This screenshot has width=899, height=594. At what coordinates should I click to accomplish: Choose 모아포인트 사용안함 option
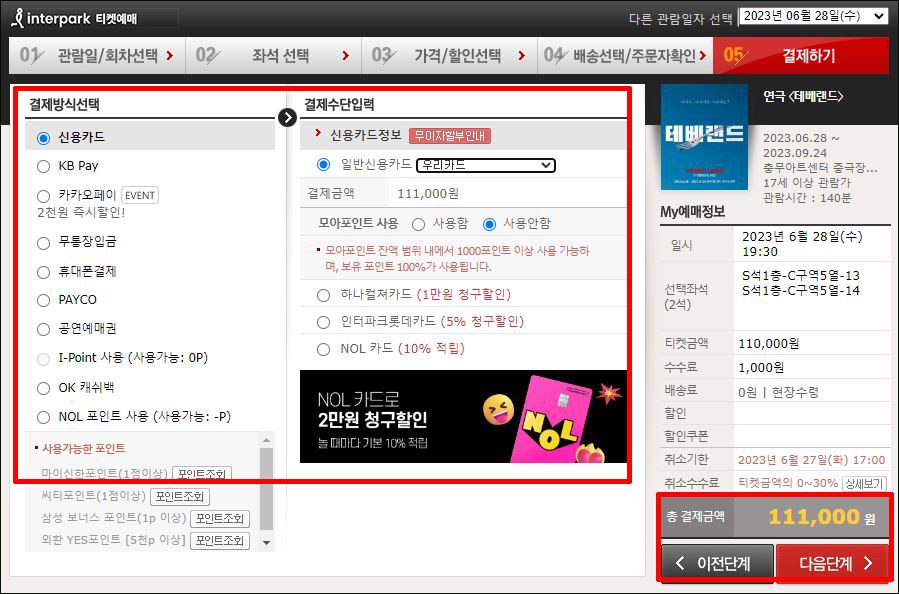click(489, 224)
